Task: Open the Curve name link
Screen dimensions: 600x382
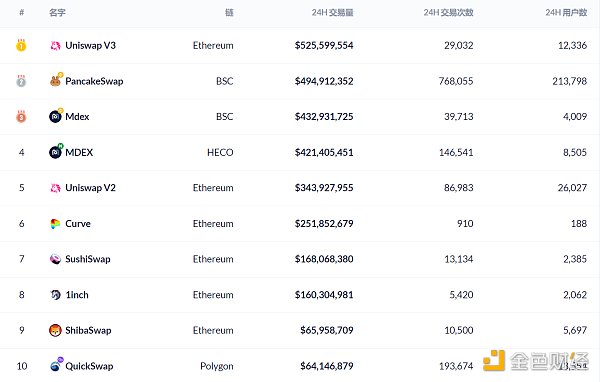Action: coord(78,224)
